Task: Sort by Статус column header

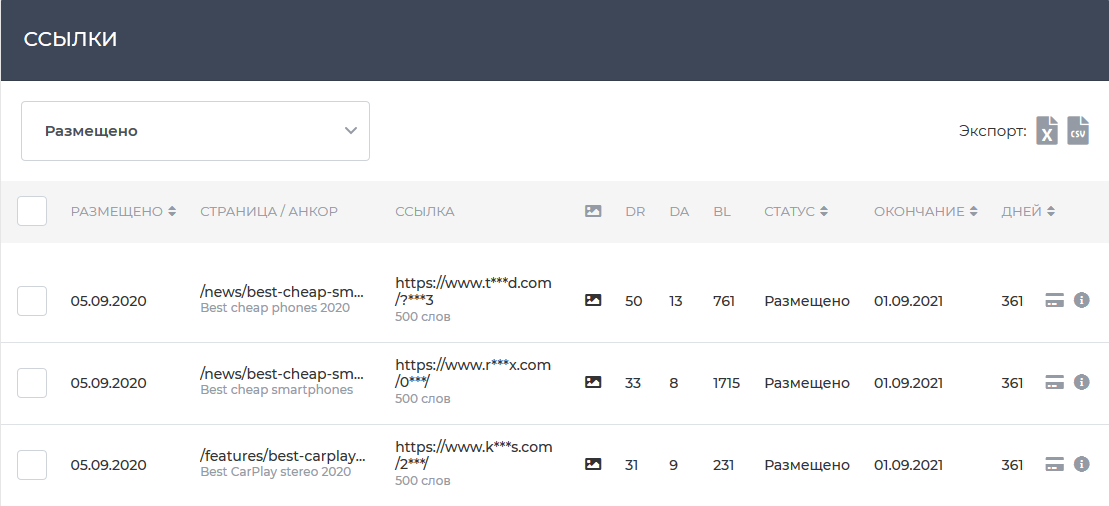Action: click(x=796, y=211)
